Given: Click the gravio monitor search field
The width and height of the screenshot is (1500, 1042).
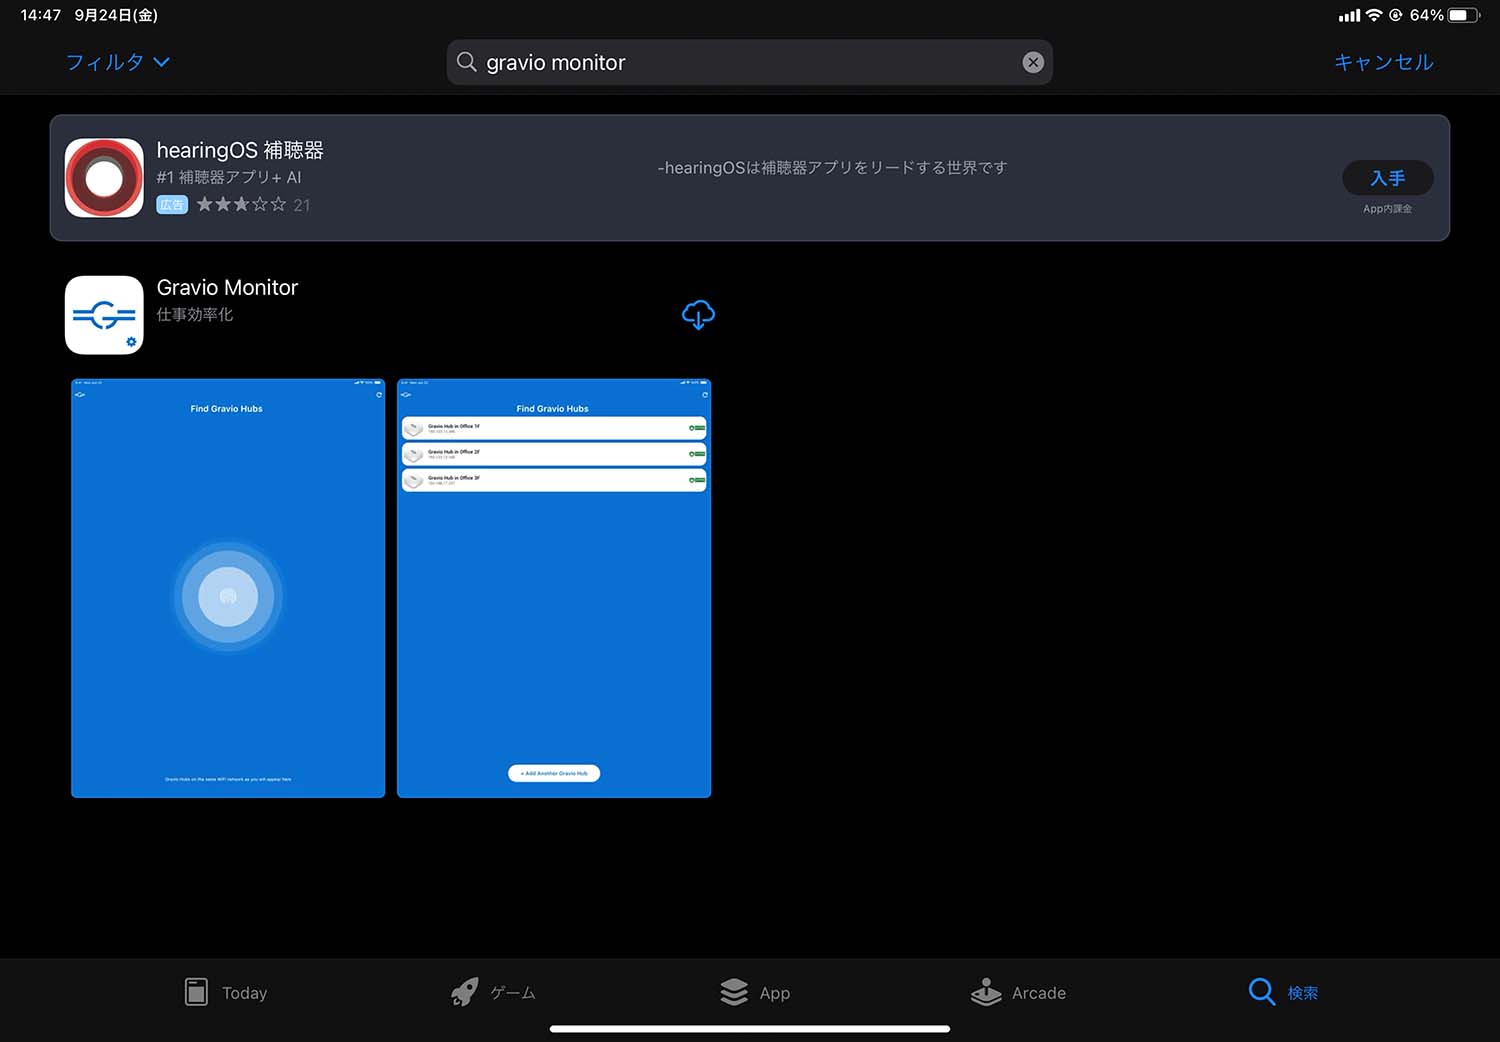Looking at the screenshot, I should [749, 62].
